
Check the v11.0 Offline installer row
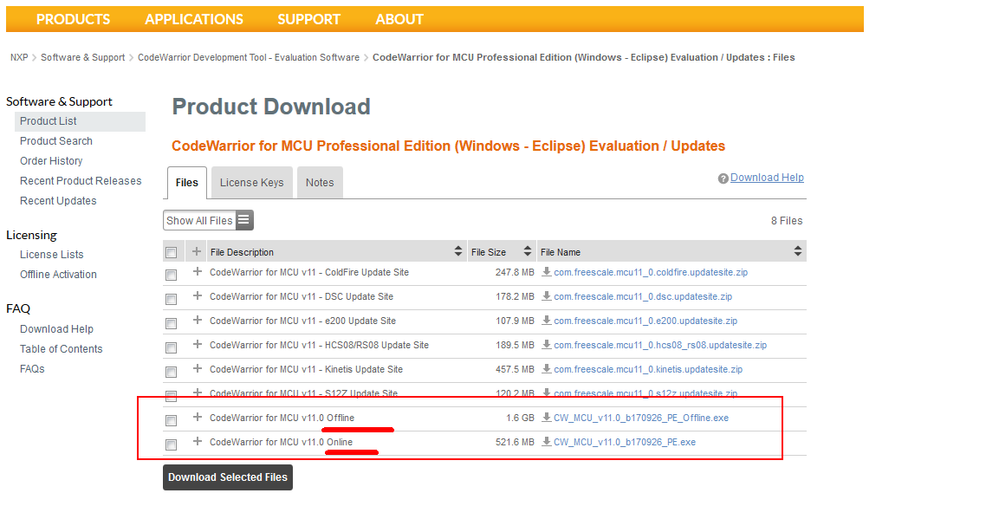(x=171, y=420)
